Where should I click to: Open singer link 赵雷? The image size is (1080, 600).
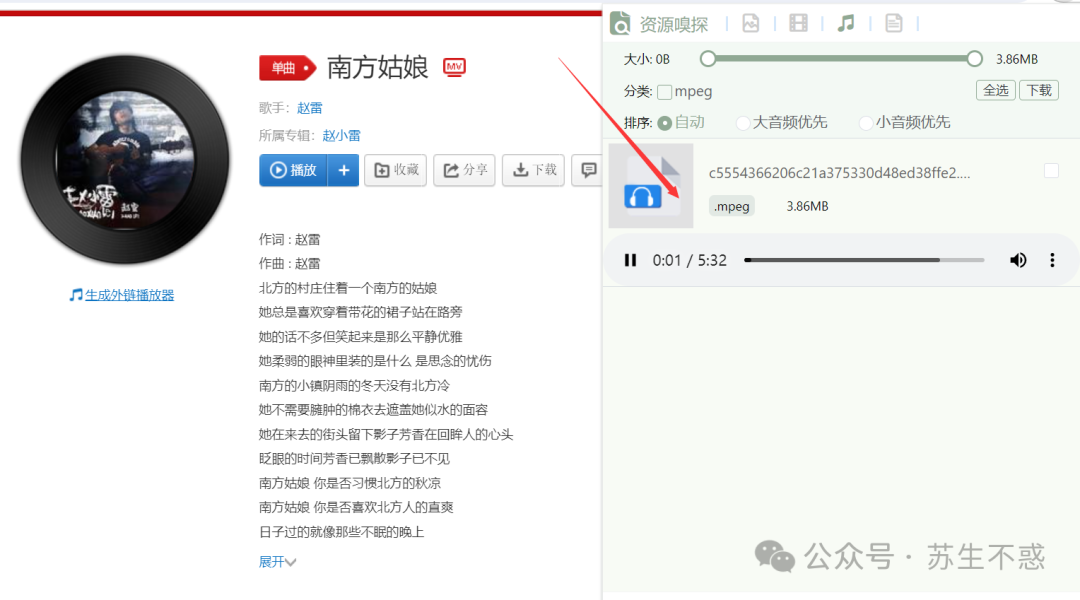[x=309, y=108]
